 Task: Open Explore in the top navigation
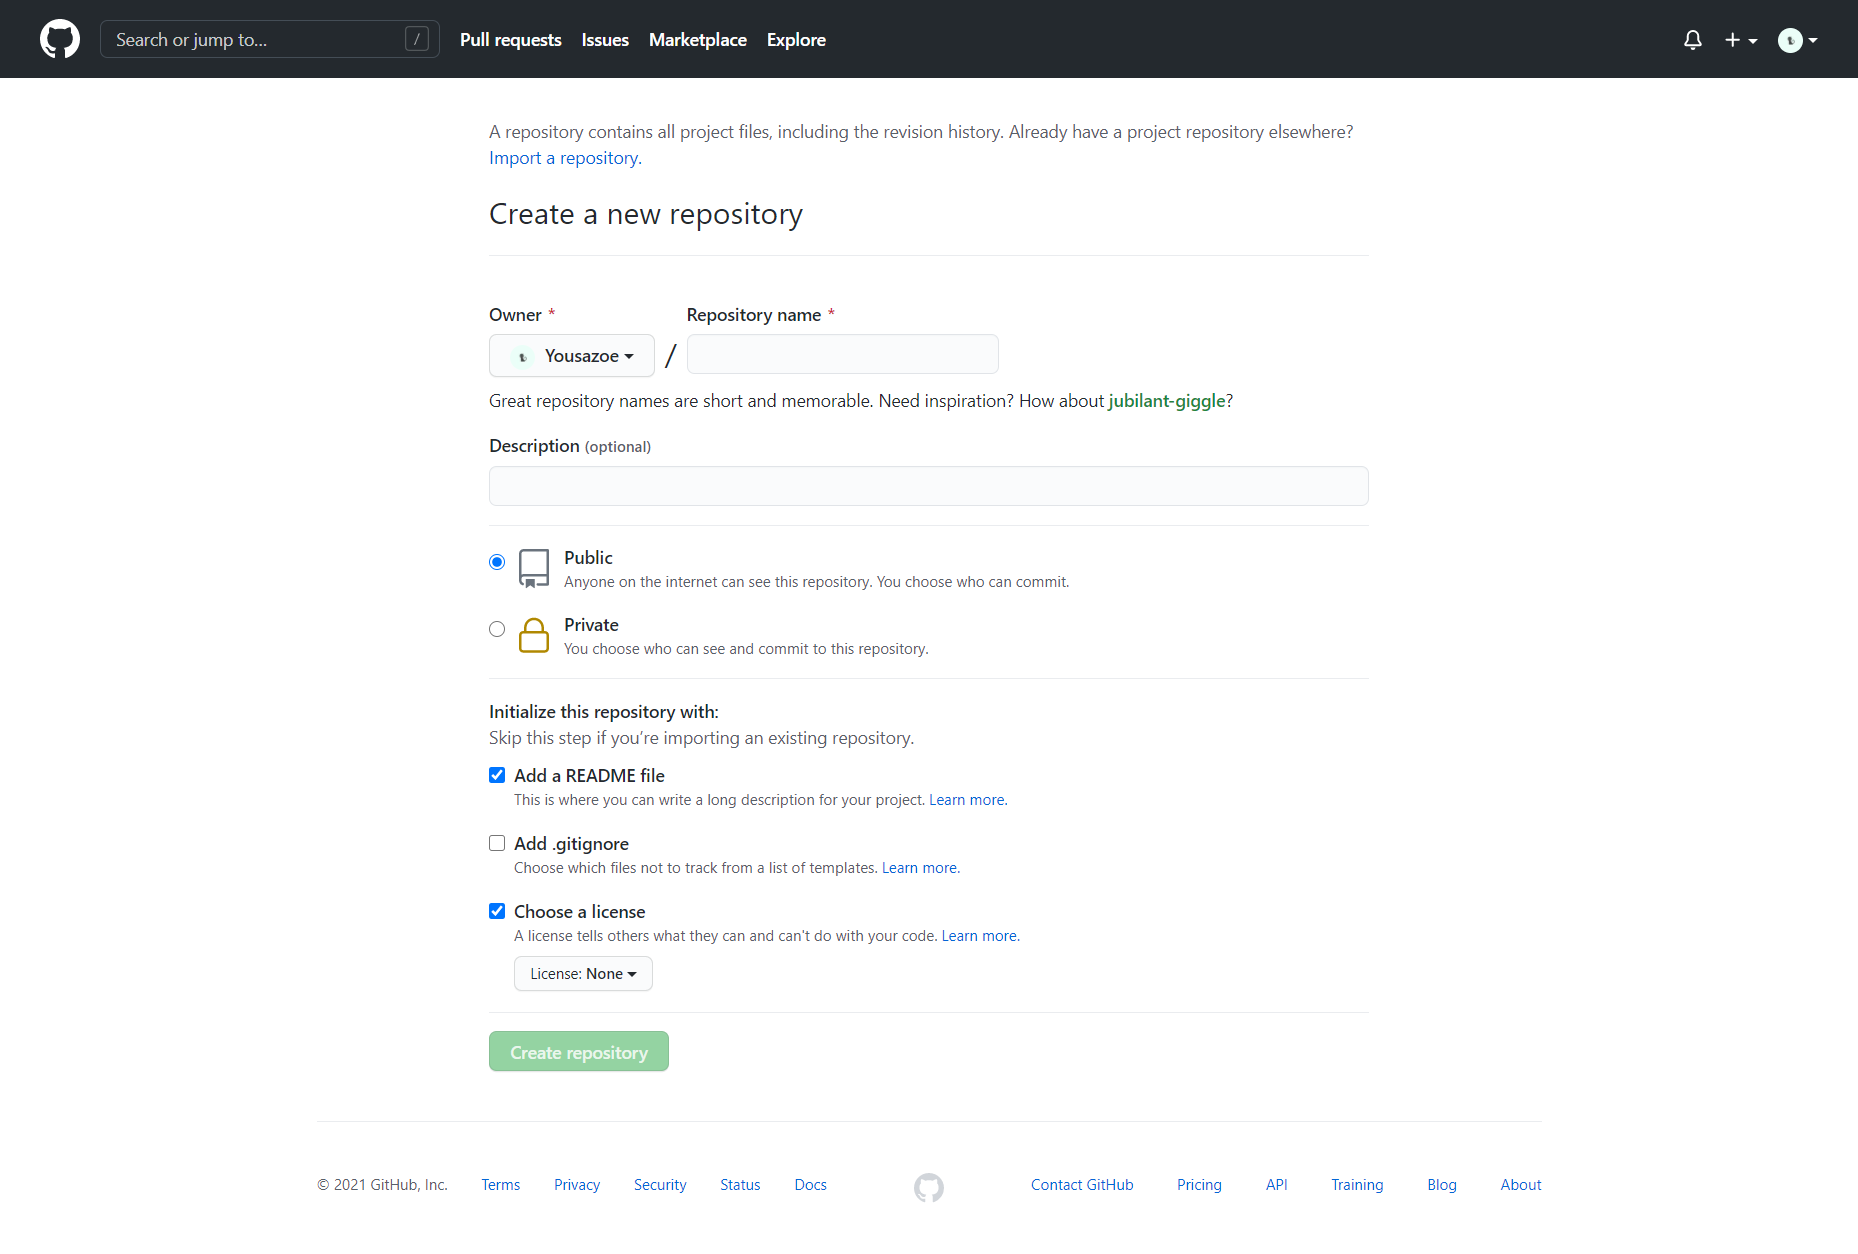796,40
